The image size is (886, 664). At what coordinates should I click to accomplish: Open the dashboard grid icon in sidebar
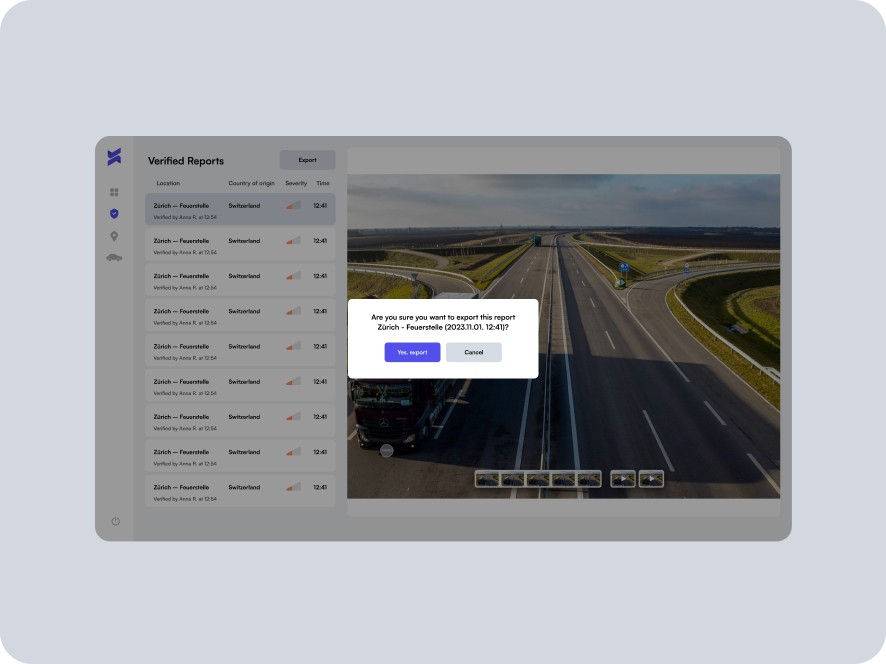tap(114, 191)
